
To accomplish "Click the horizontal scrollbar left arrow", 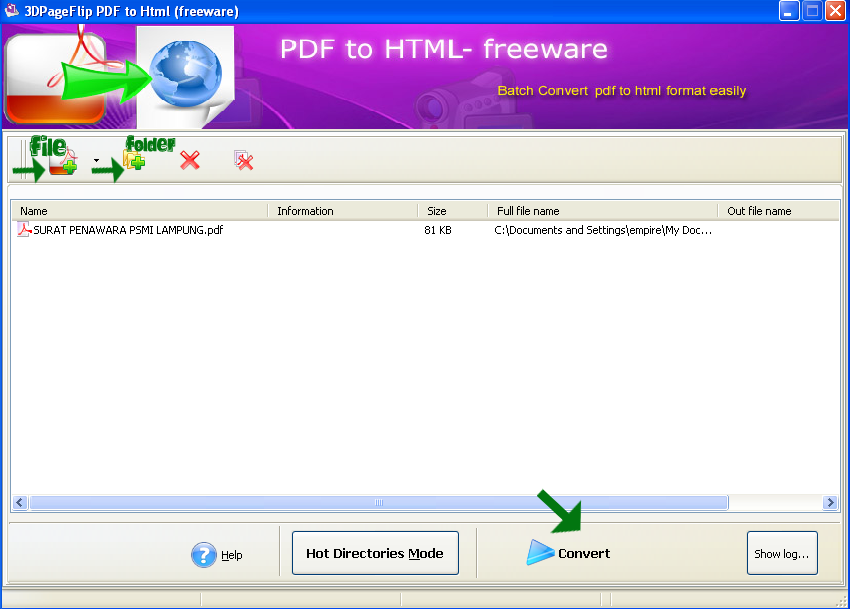I will coord(20,503).
